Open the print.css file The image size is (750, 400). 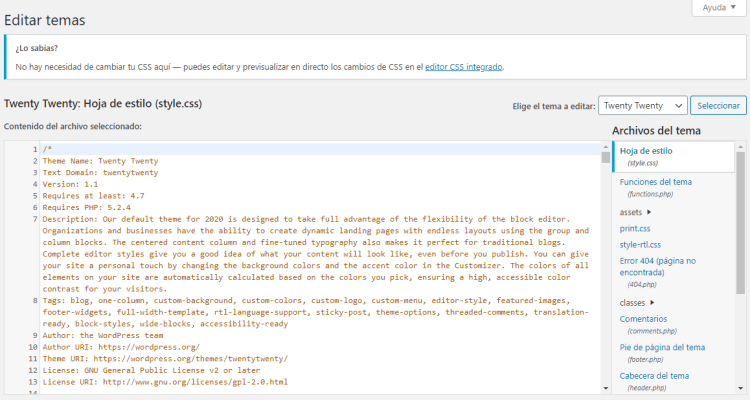pos(635,228)
